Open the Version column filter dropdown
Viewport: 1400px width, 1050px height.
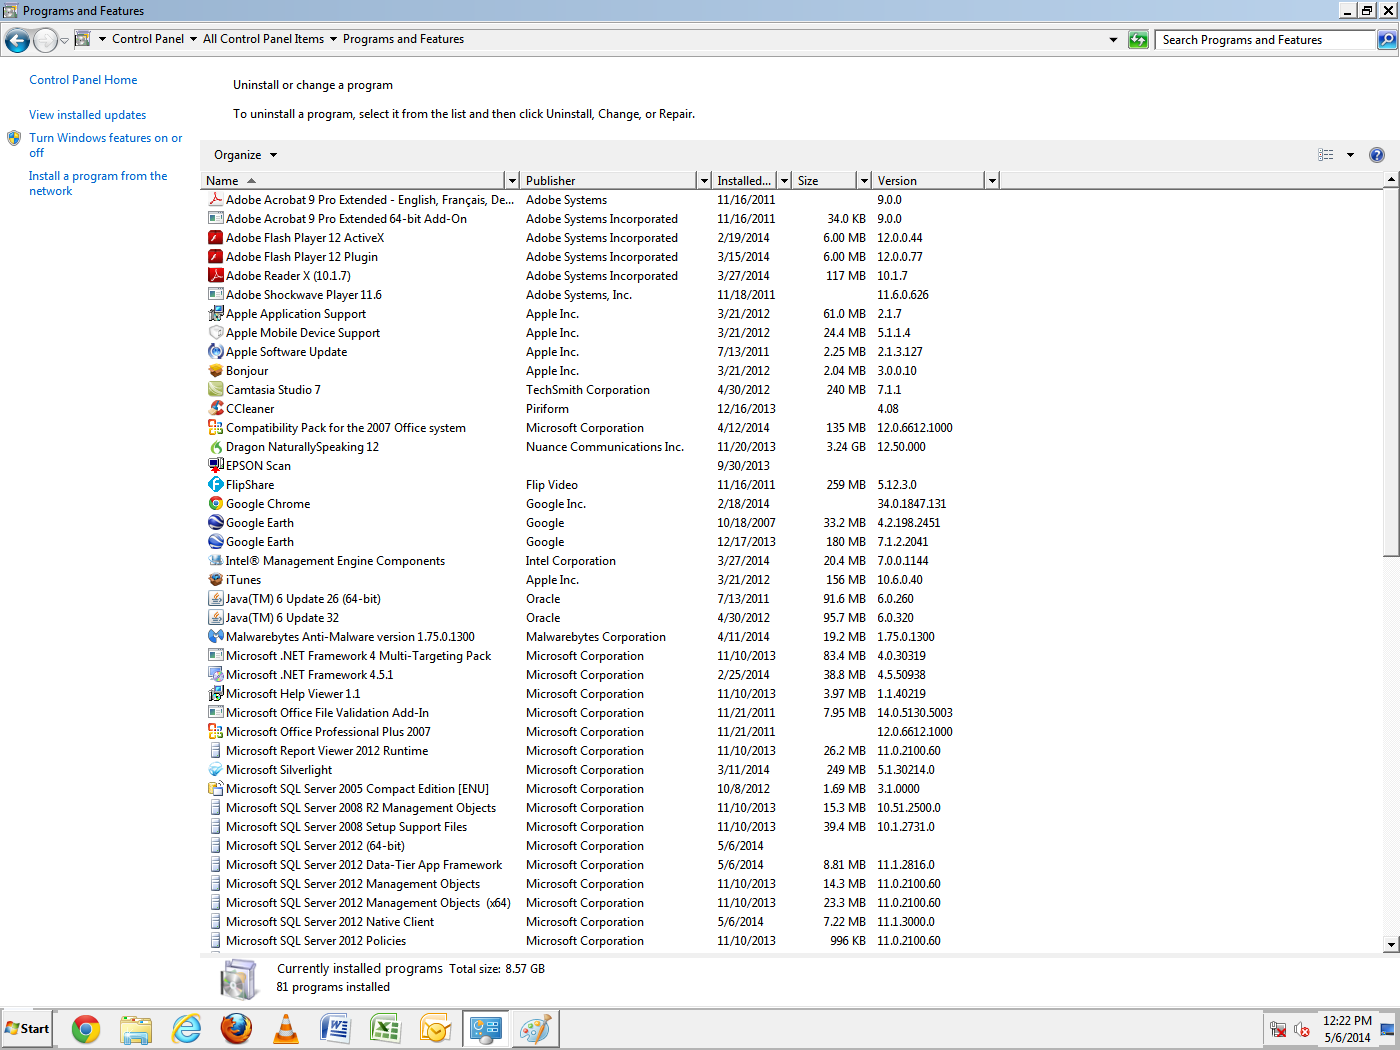pos(992,181)
